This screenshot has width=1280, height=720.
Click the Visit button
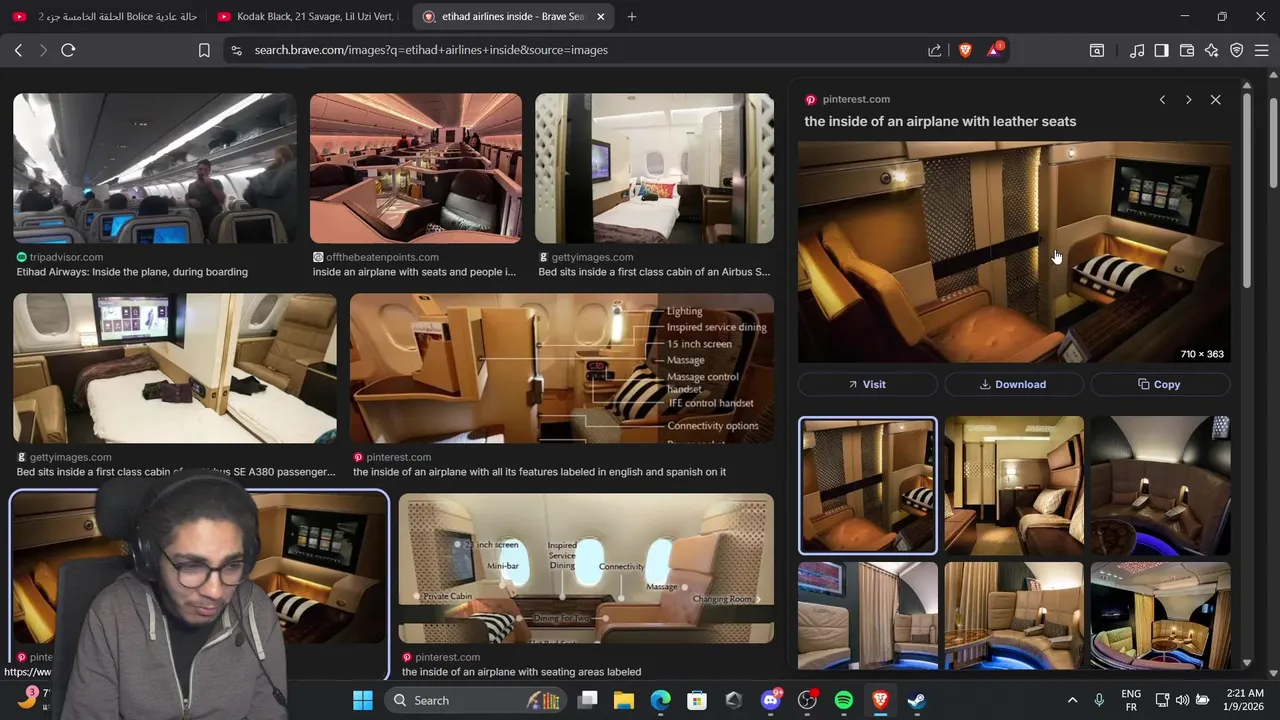pos(867,384)
